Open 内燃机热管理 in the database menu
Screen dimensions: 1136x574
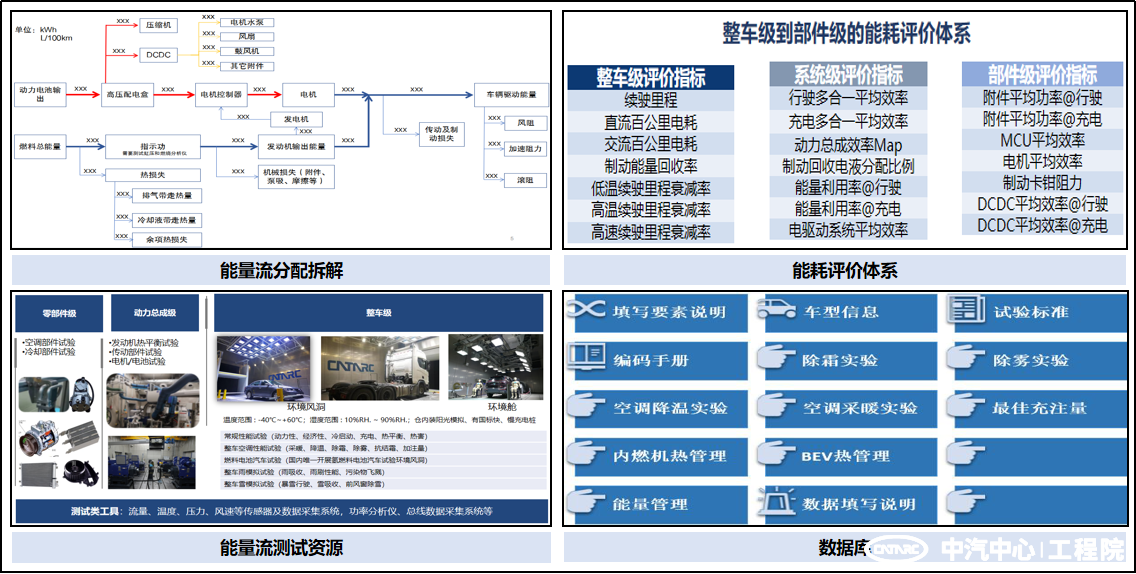669,456
